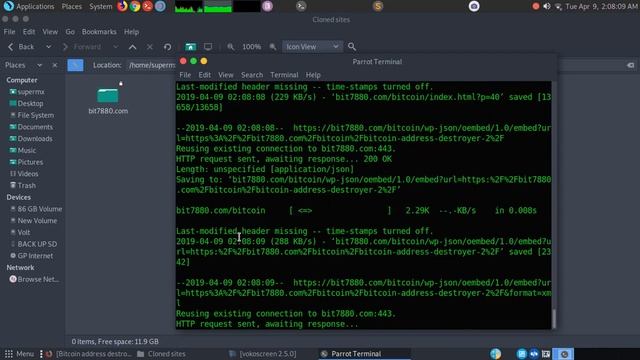Image resolution: width=640 pixels, height=360 pixels.
Task: Open the red terminal launcher icon
Action: pos(147,6)
